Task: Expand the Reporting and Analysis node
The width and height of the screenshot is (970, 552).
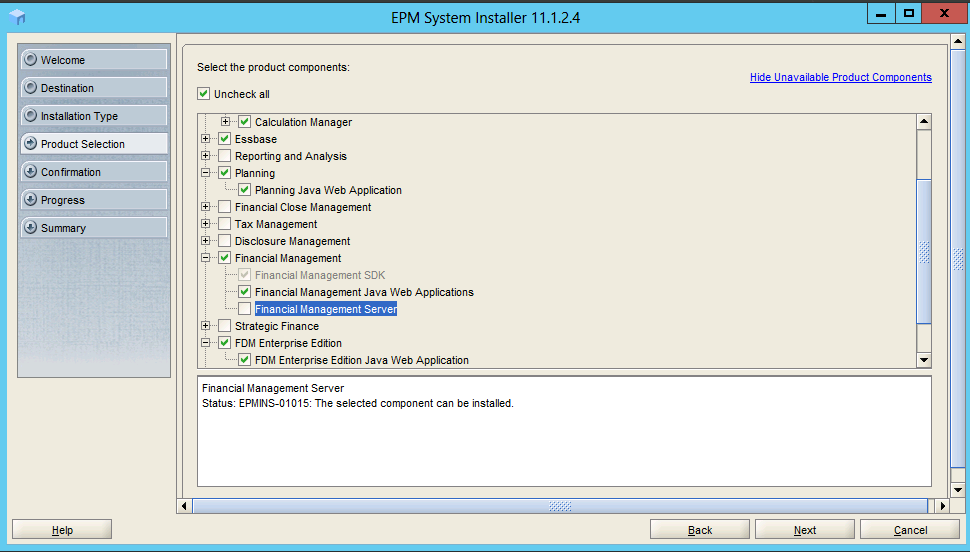Action: tap(205, 156)
